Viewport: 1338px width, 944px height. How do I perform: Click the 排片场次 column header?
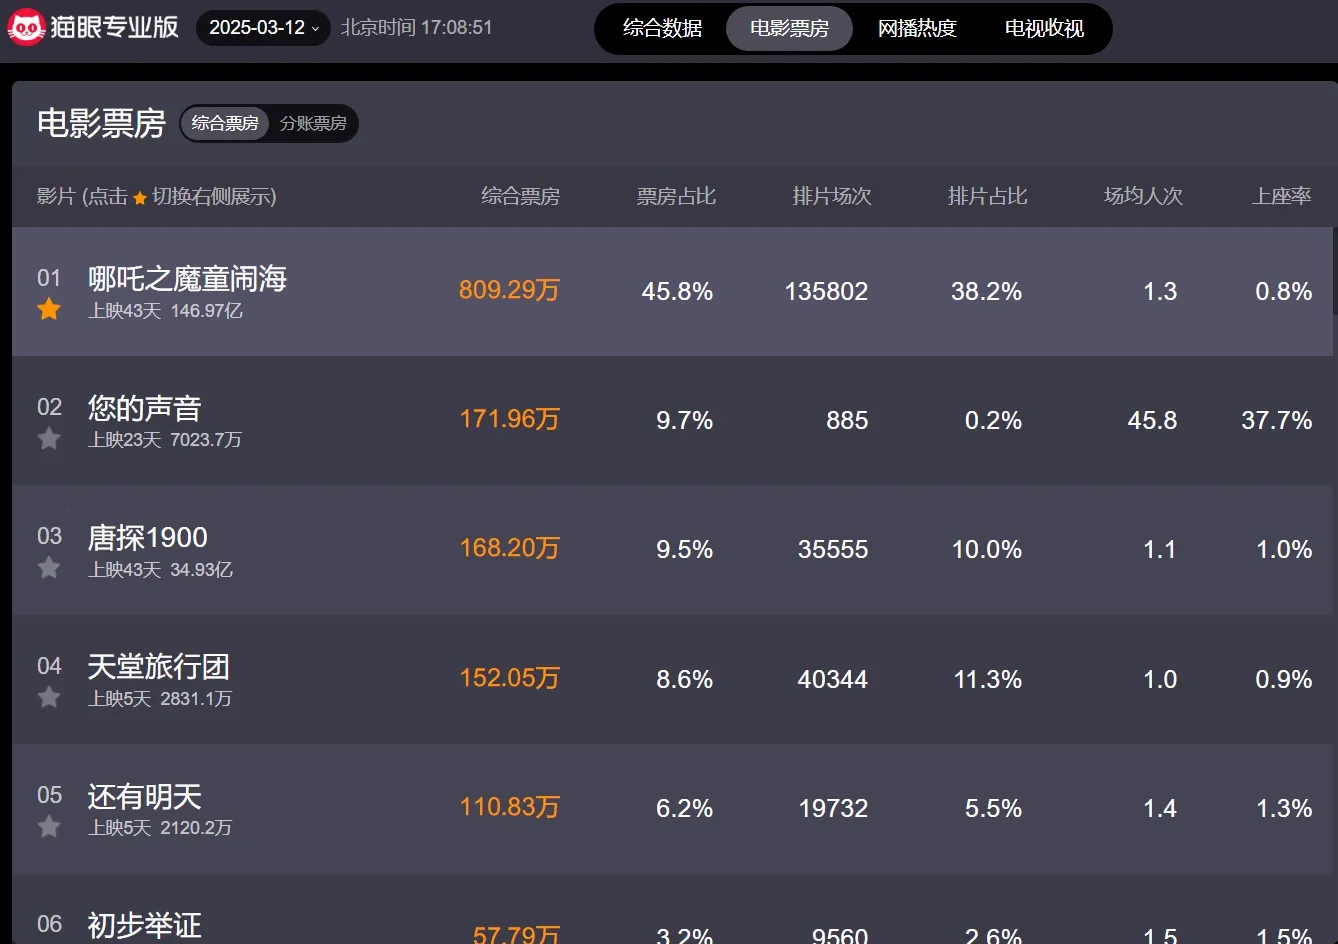tap(831, 196)
